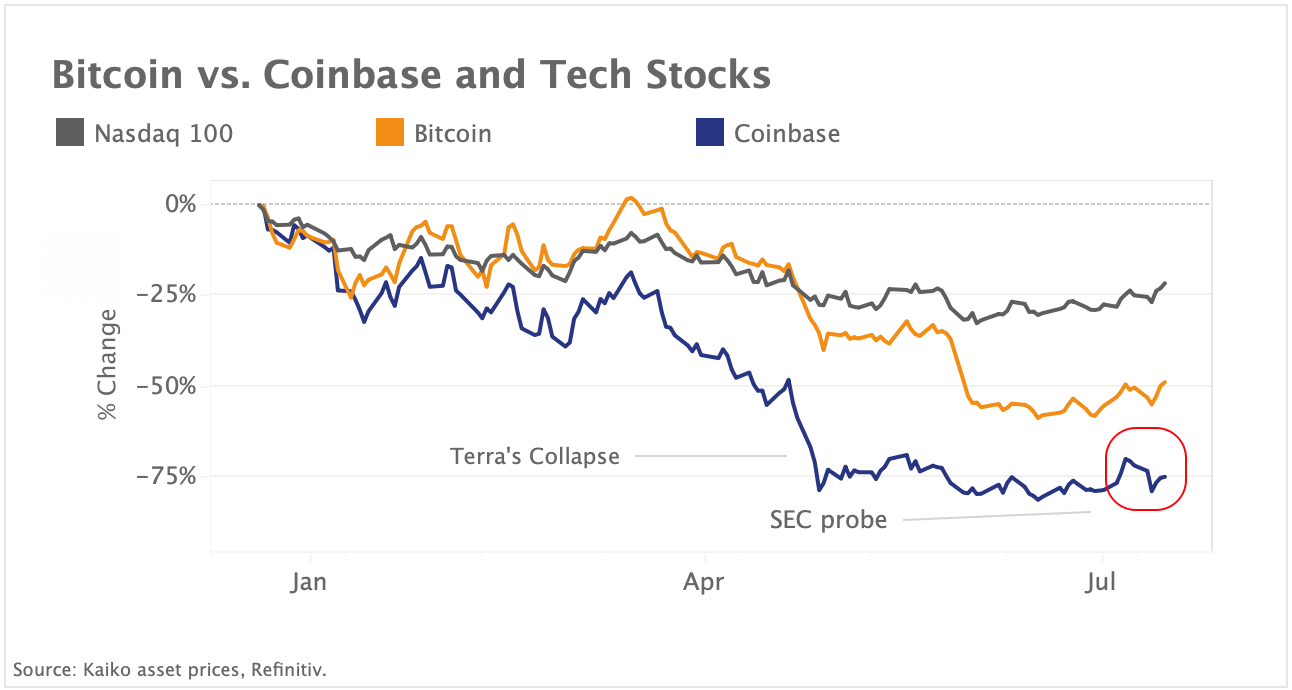The width and height of the screenshot is (1292, 690).
Task: Click the −75% y-axis label
Action: (x=168, y=476)
